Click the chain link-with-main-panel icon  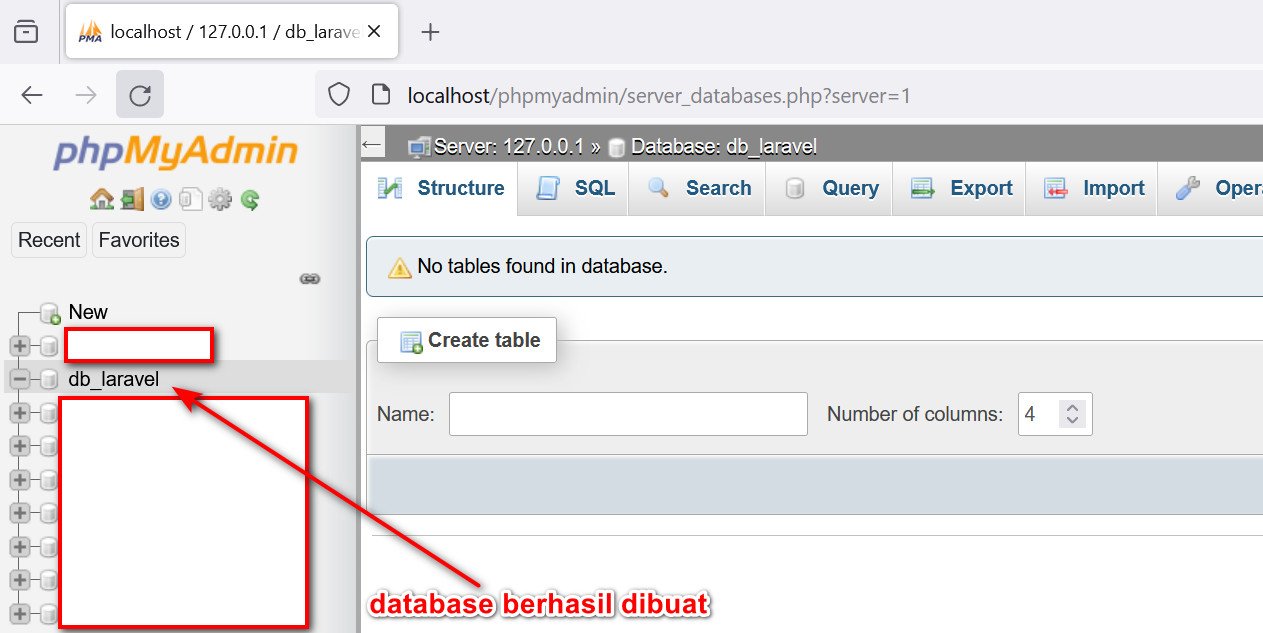pos(310,279)
